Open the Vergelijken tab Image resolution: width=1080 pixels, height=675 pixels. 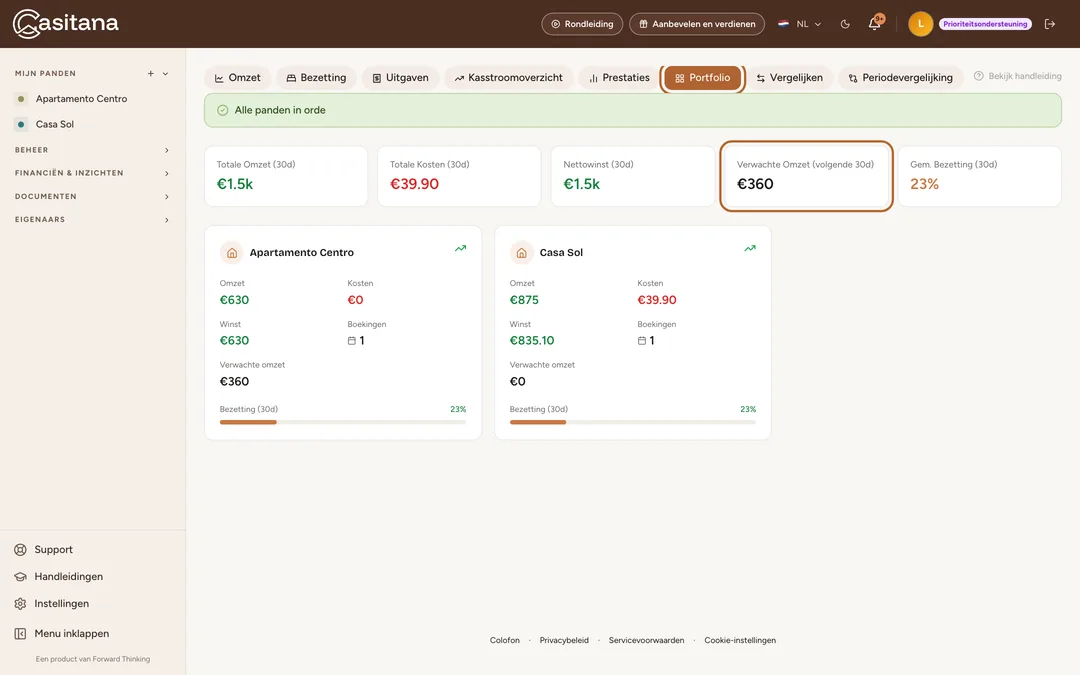tap(789, 78)
